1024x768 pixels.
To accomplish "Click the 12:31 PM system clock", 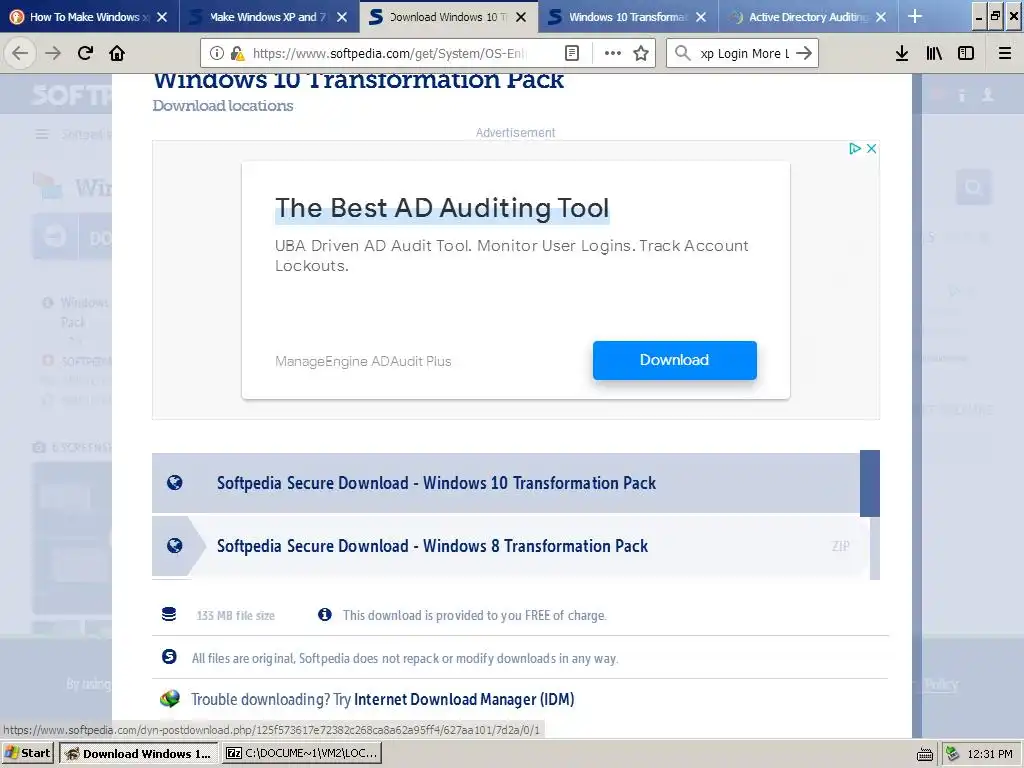I will pos(989,754).
